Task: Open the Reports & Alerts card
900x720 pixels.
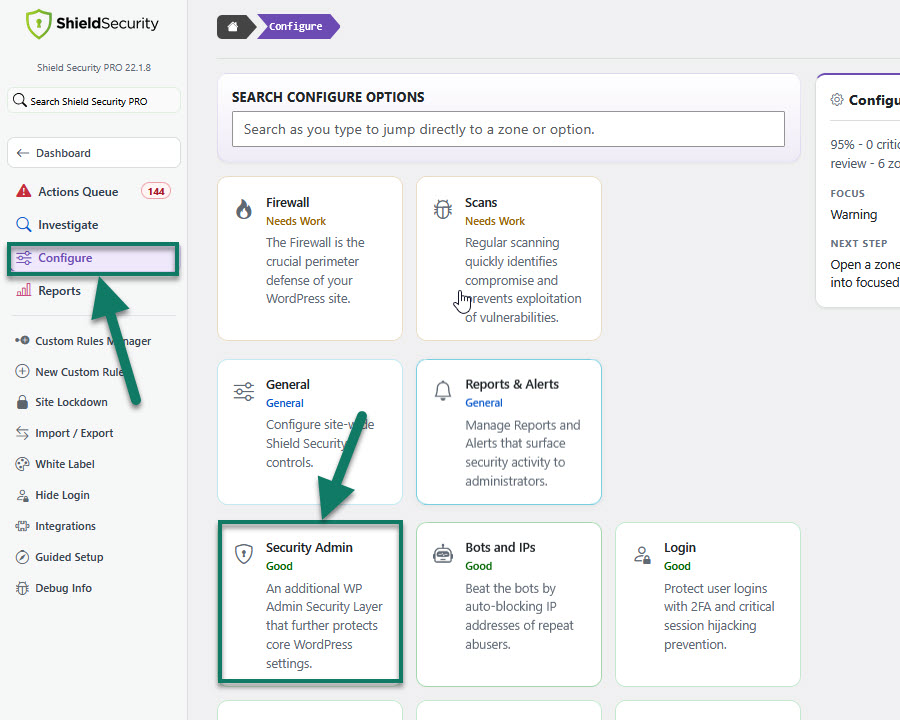Action: 509,432
